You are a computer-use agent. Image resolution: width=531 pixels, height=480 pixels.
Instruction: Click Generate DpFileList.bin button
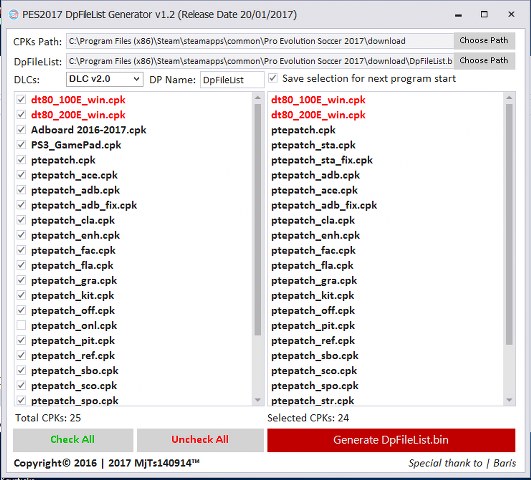pos(391,440)
